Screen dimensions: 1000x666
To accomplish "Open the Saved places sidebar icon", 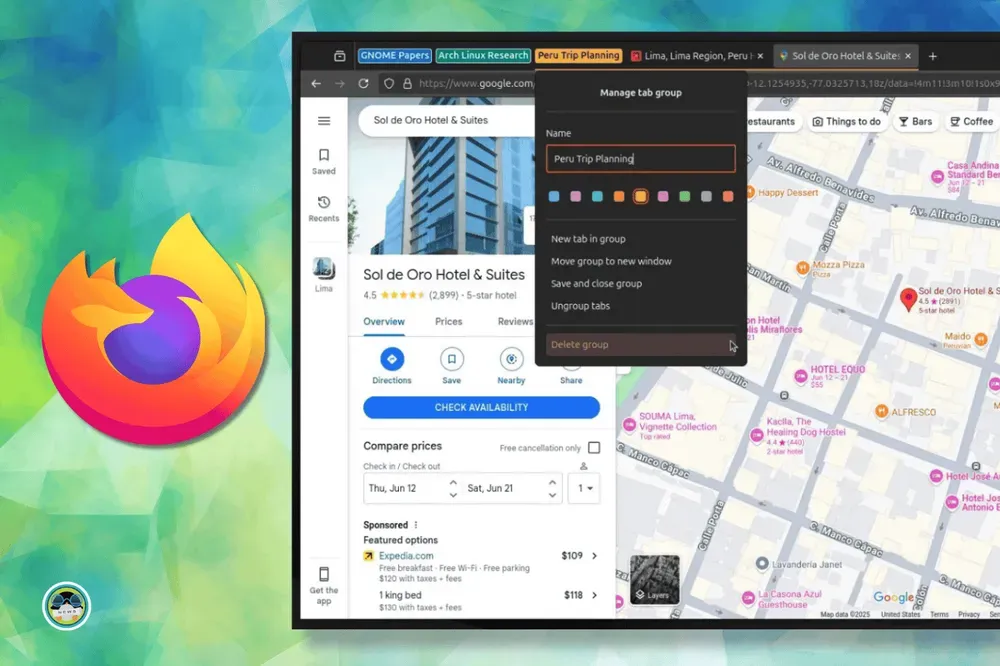I will point(324,156).
